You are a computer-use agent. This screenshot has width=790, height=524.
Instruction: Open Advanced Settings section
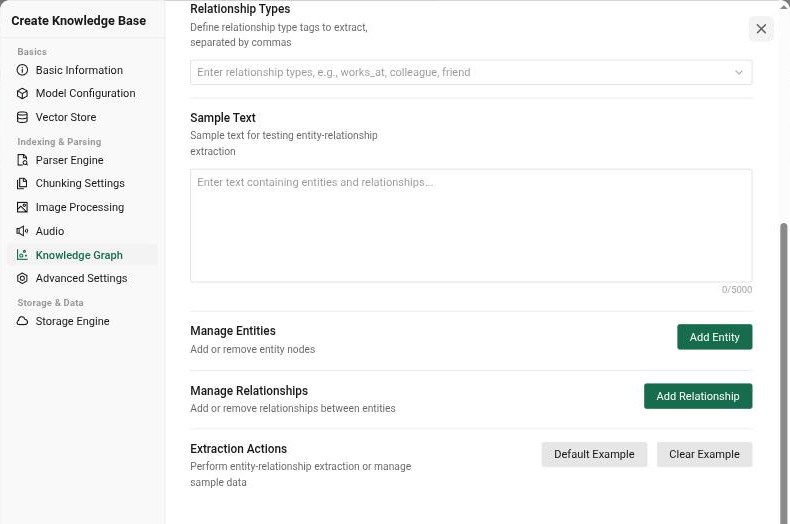pyautogui.click(x=82, y=278)
